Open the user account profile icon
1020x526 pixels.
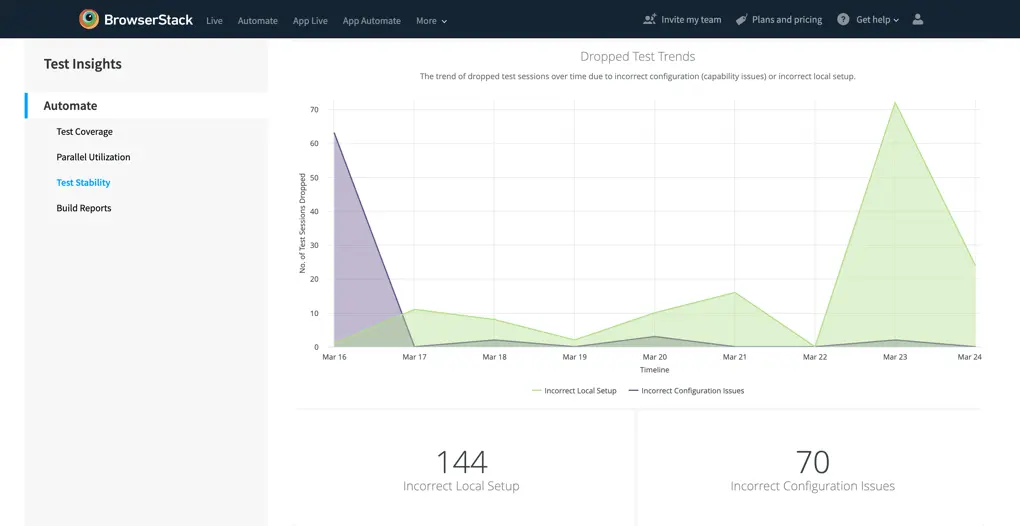pyautogui.click(x=919, y=19)
